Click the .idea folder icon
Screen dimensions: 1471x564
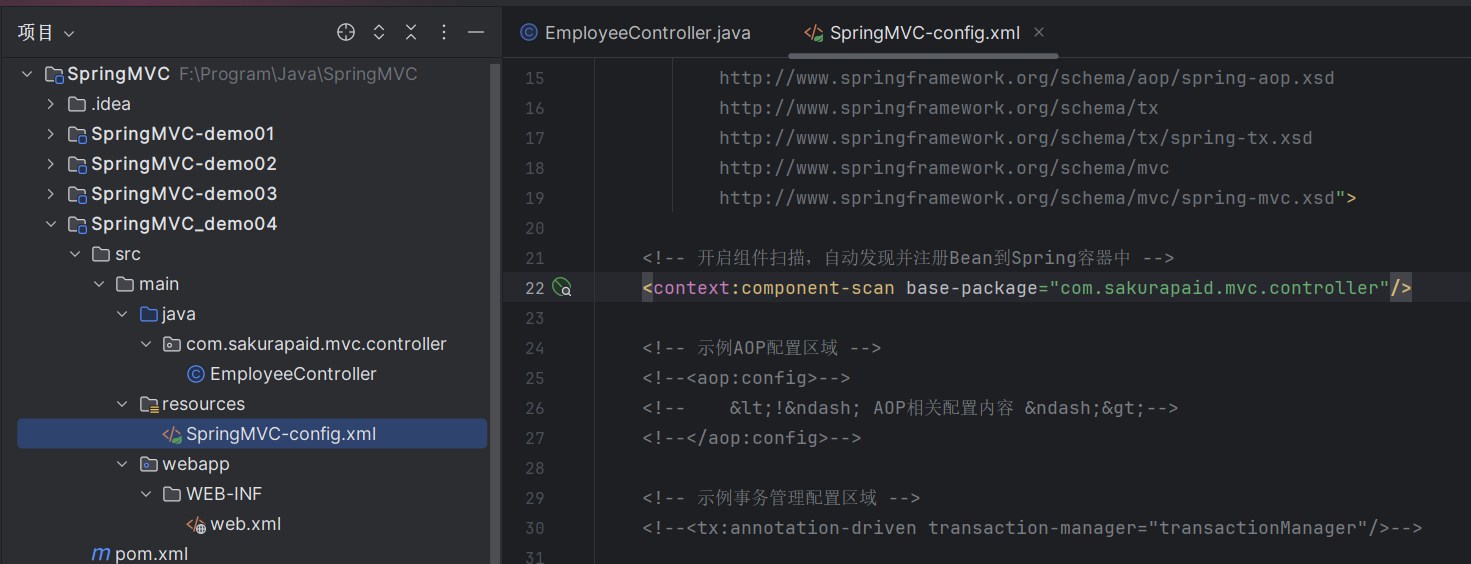[x=77, y=104]
